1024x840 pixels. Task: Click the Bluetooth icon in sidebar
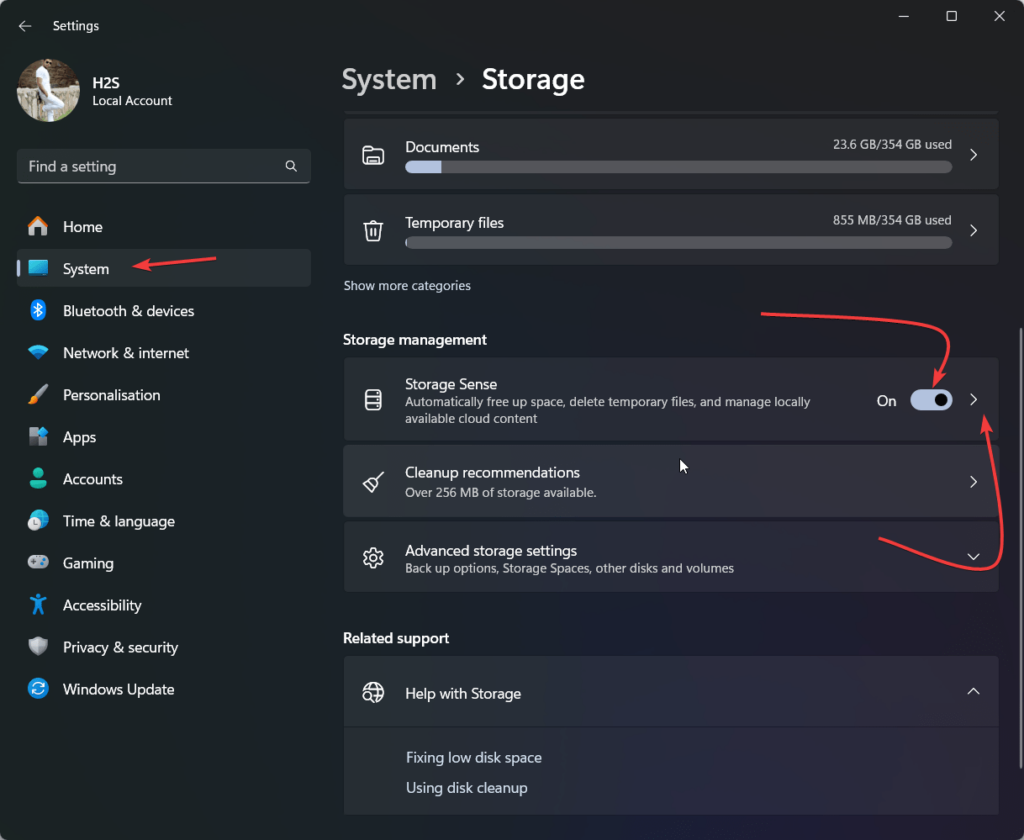pyautogui.click(x=38, y=310)
